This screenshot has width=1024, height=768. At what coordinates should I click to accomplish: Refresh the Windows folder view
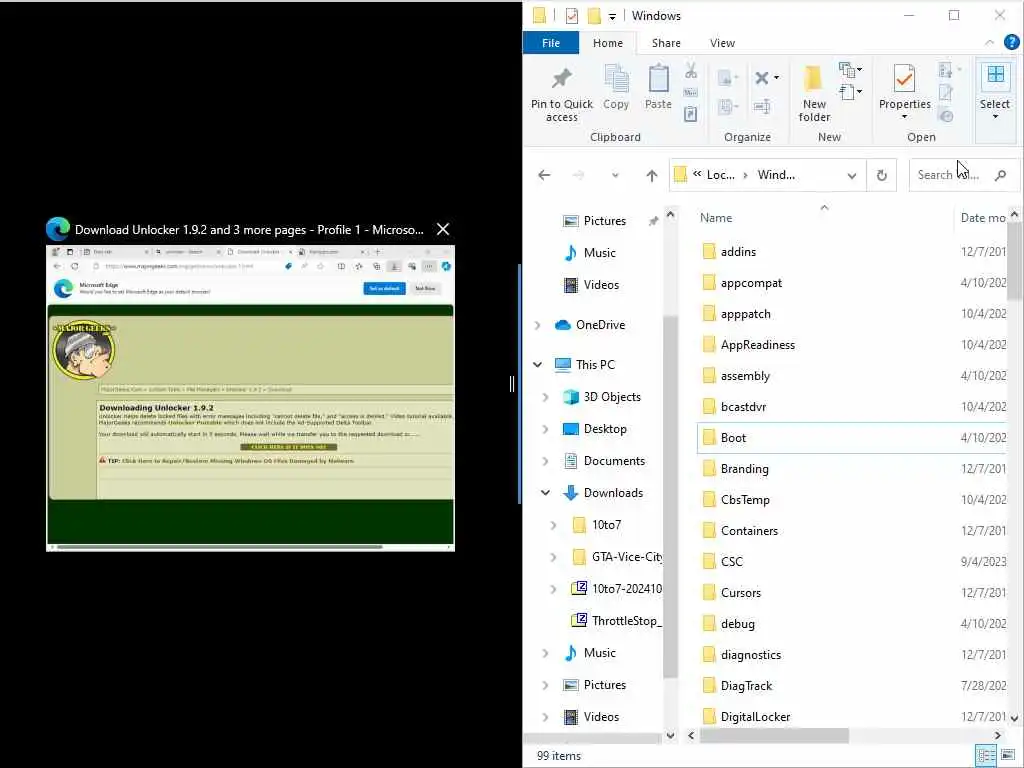pos(882,175)
